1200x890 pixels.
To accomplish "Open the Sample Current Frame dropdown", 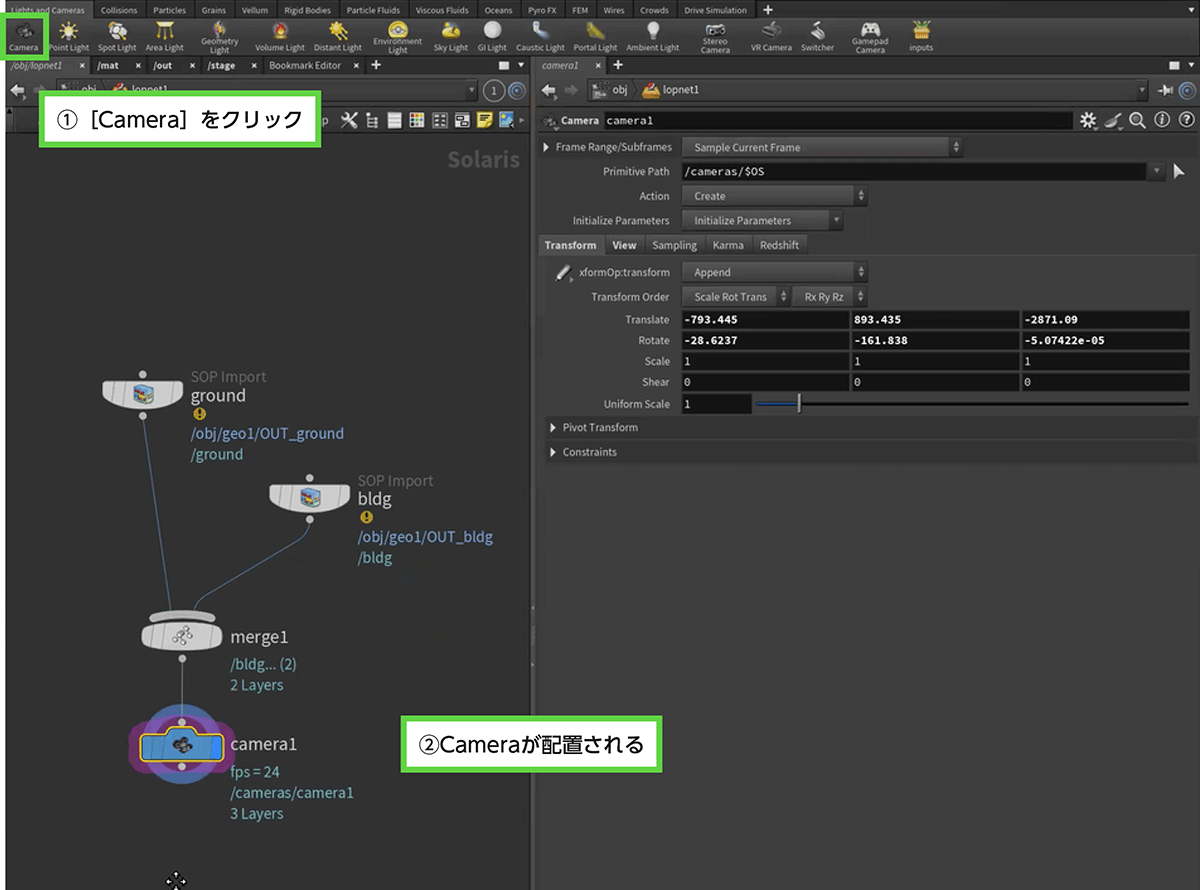I will (x=821, y=147).
